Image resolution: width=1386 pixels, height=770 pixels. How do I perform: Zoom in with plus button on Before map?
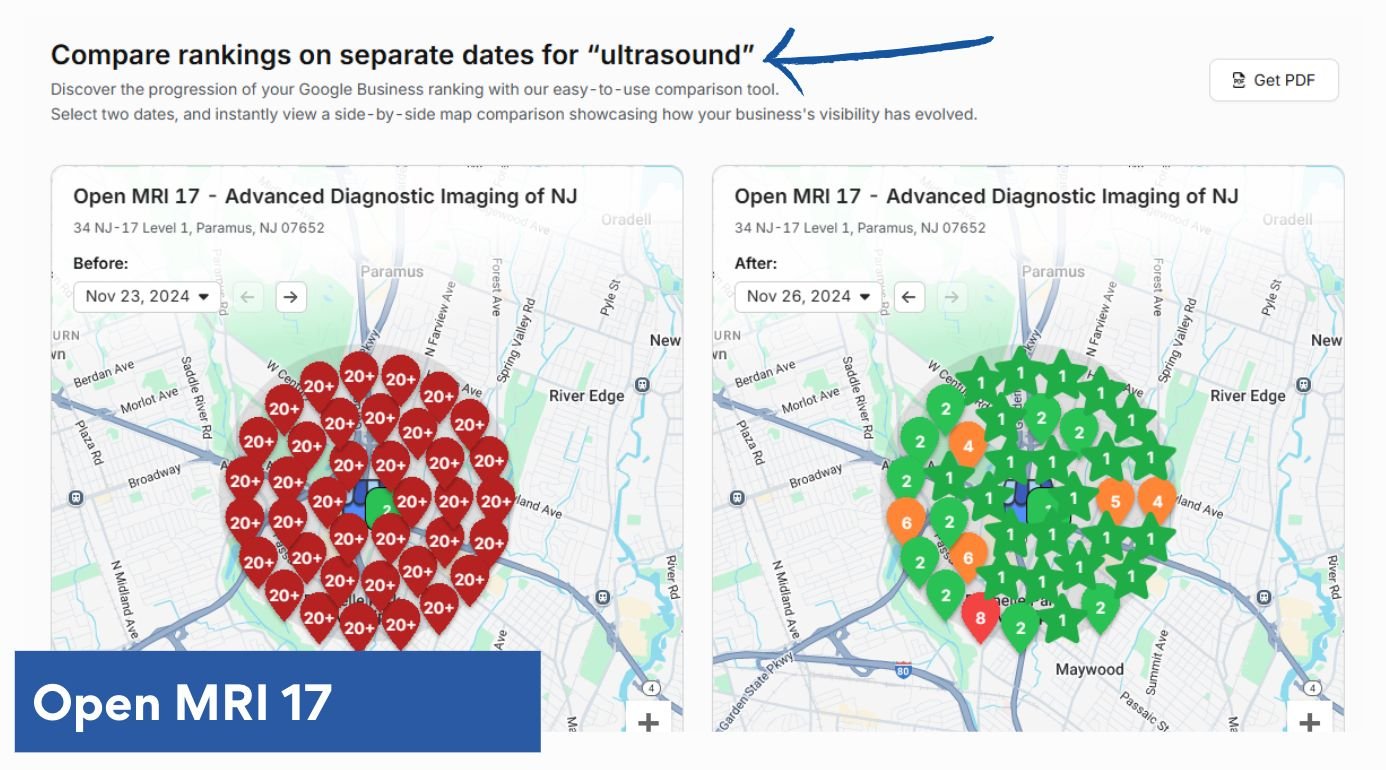coord(648,721)
